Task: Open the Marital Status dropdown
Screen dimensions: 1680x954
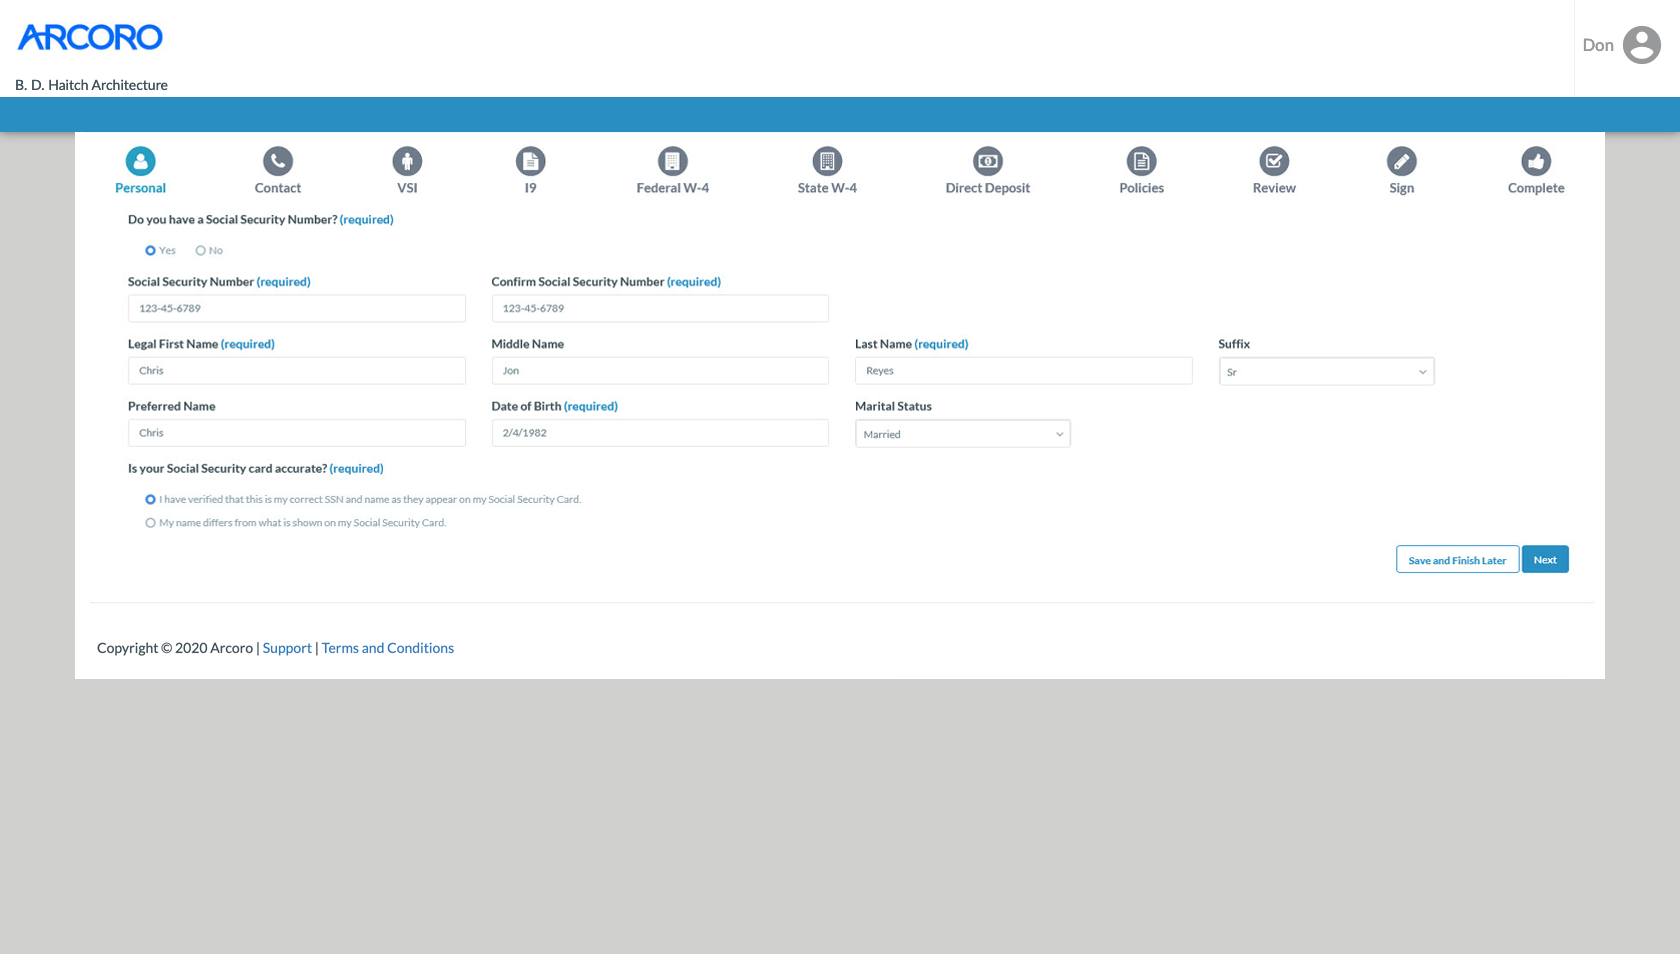Action: tap(962, 434)
